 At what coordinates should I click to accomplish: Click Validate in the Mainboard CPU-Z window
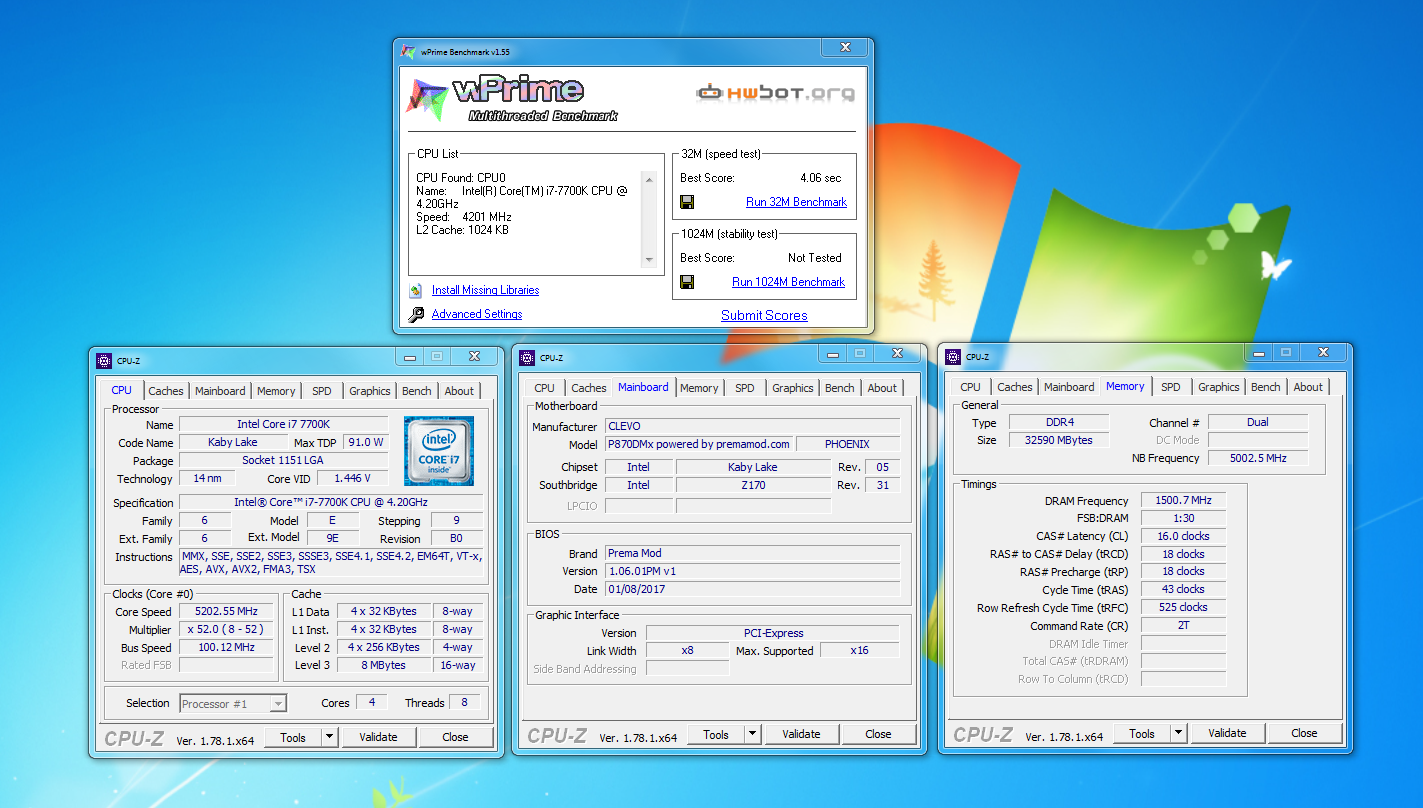click(x=801, y=734)
